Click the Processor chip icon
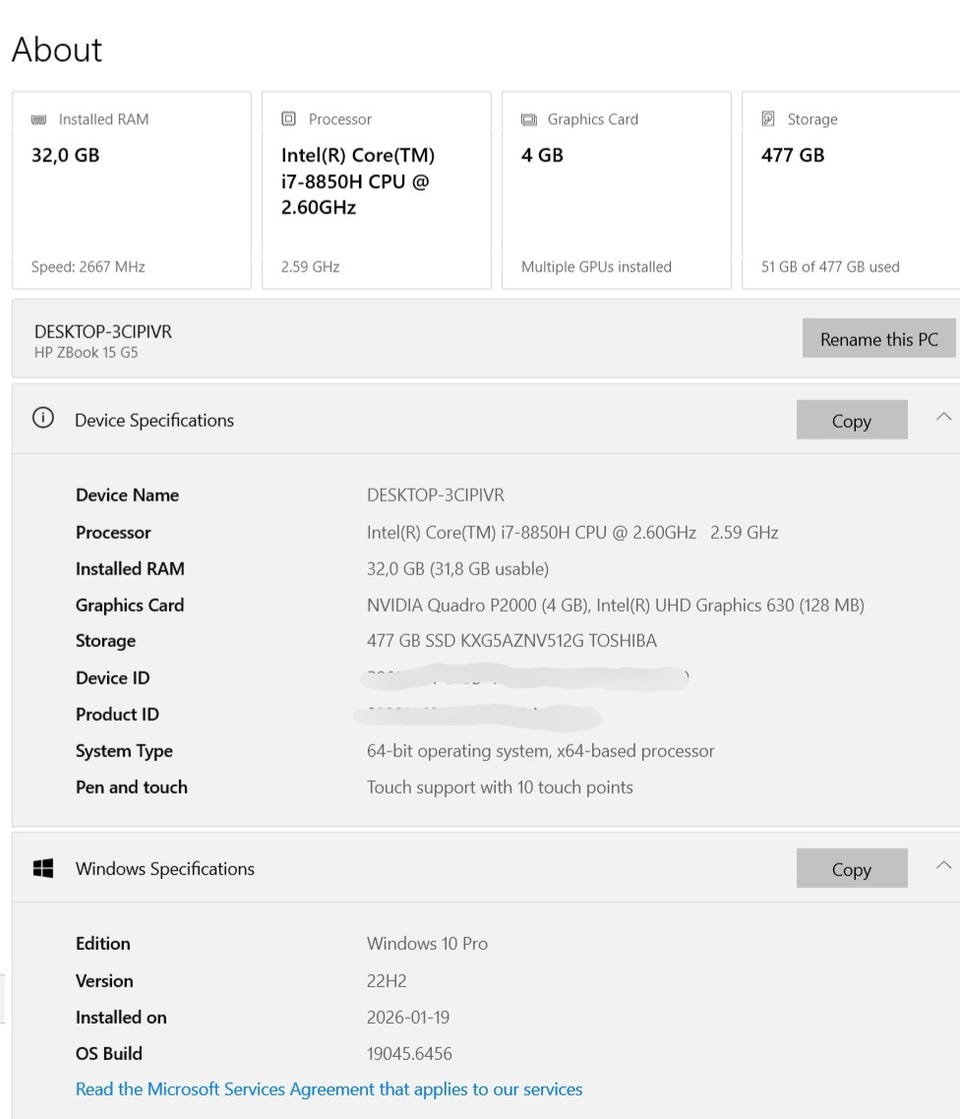 coord(289,119)
